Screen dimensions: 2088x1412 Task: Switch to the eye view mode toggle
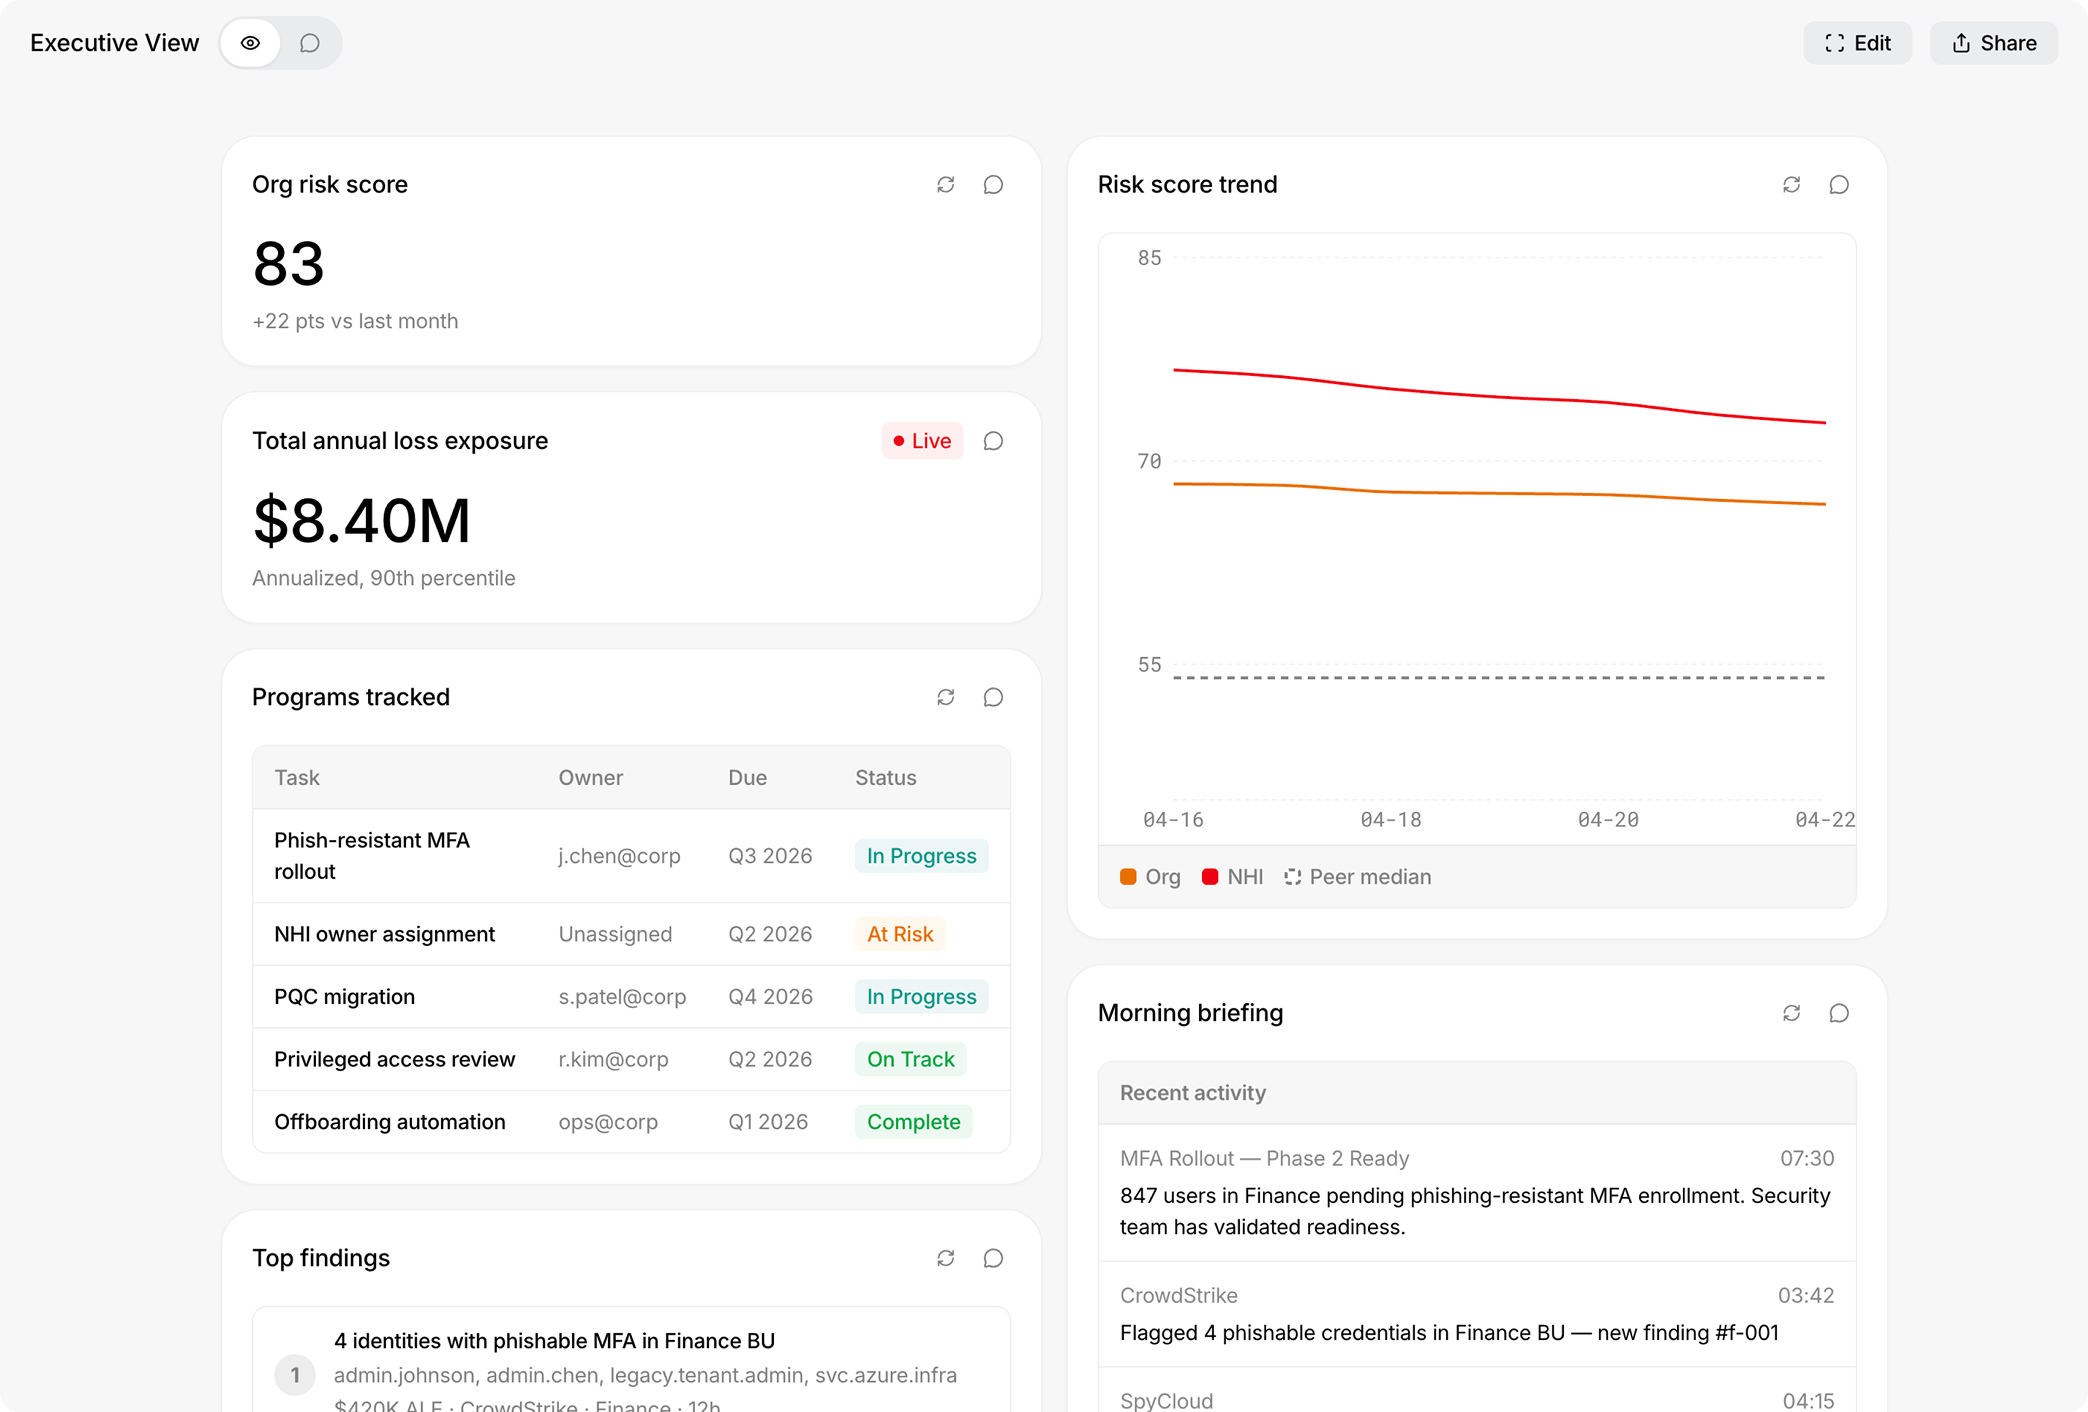pyautogui.click(x=251, y=43)
